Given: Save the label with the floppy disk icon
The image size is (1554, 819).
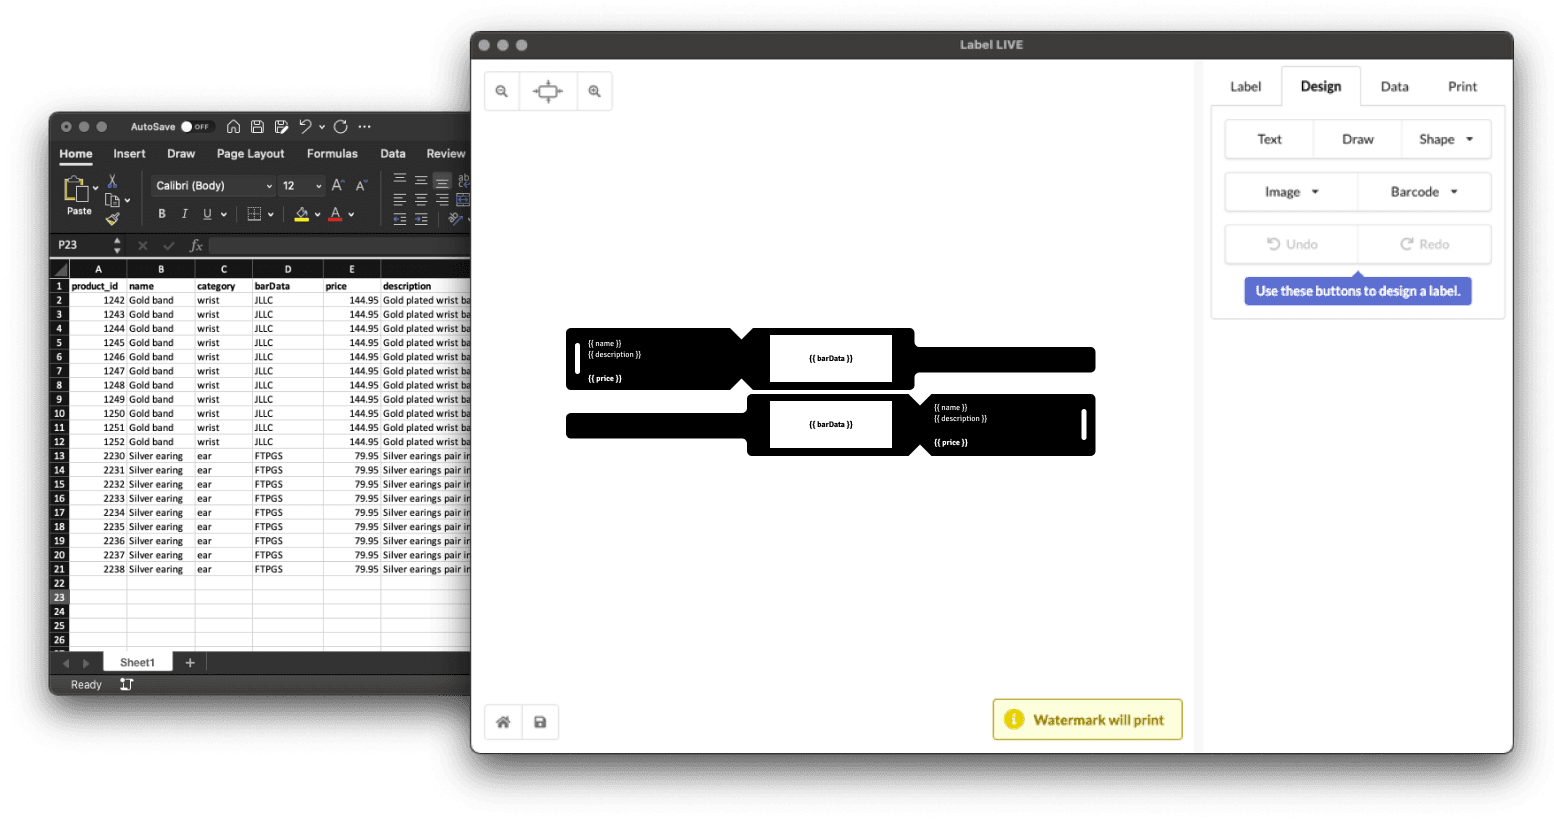Looking at the screenshot, I should pos(540,722).
